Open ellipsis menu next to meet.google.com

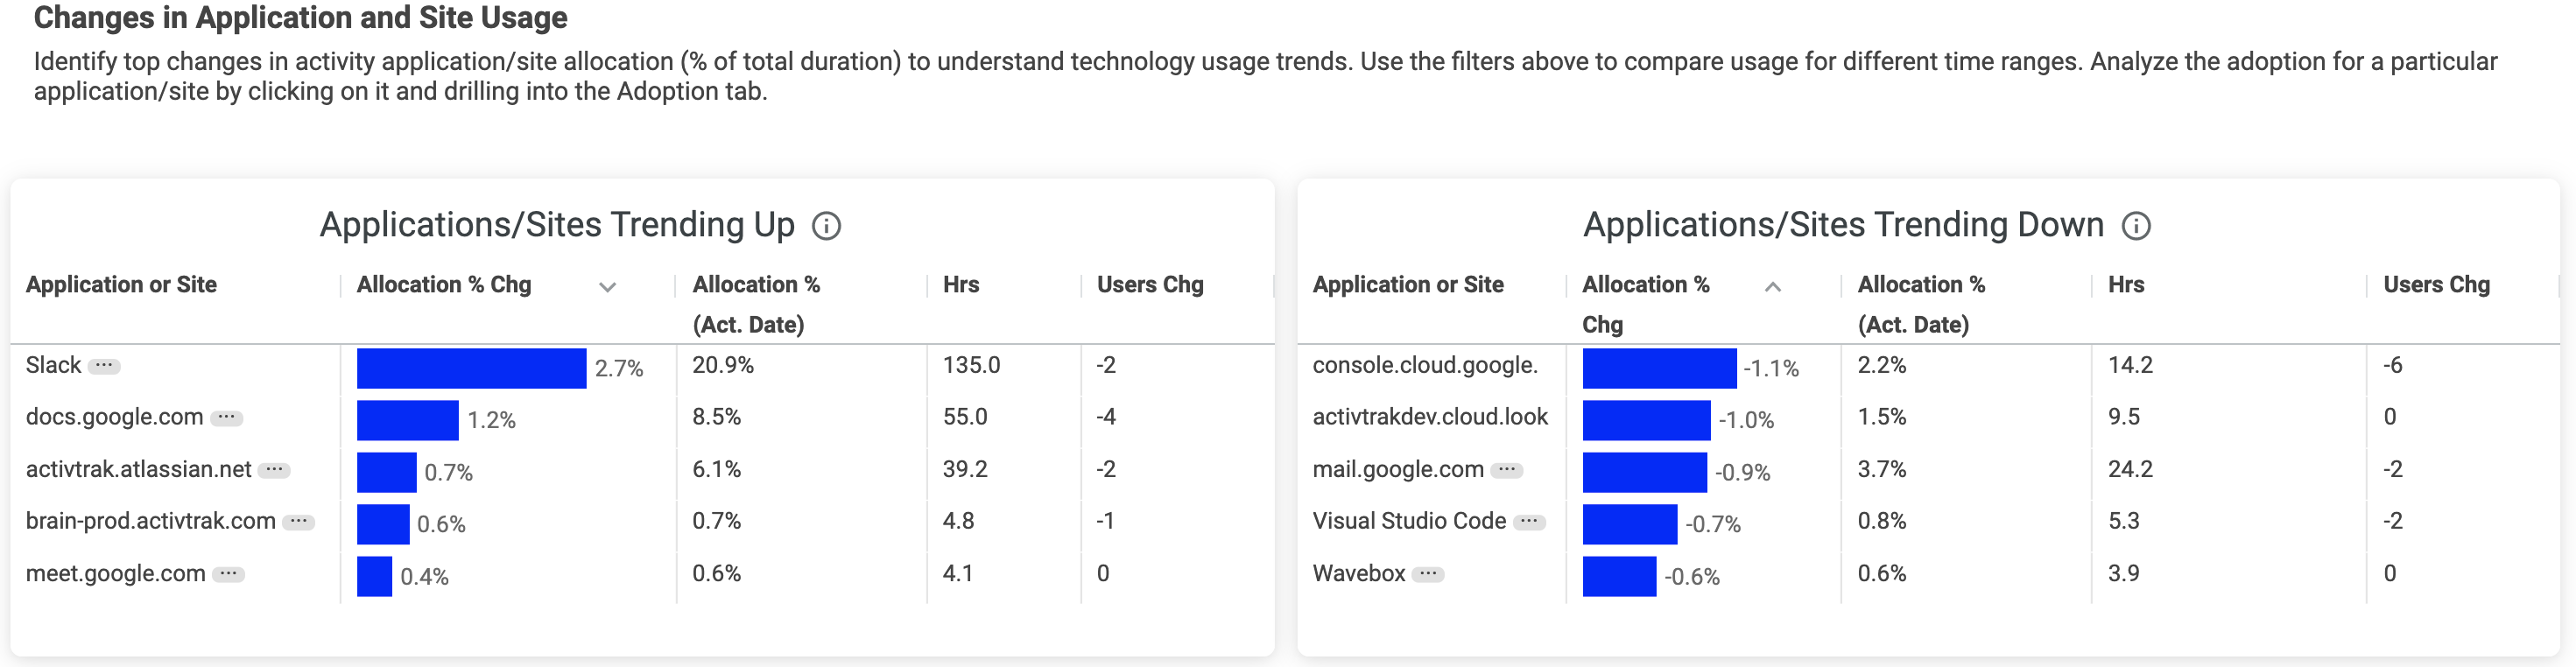[229, 574]
